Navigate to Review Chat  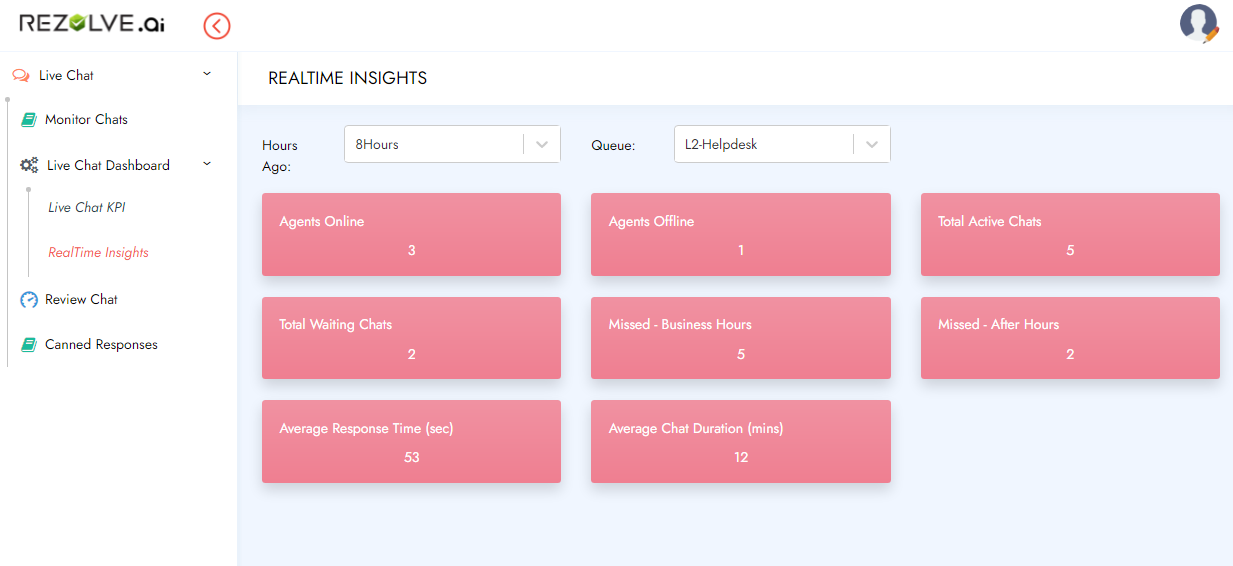click(x=81, y=300)
